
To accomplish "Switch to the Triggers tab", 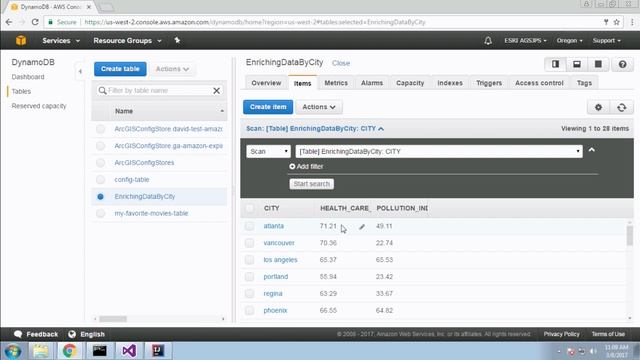I will pyautogui.click(x=489, y=83).
